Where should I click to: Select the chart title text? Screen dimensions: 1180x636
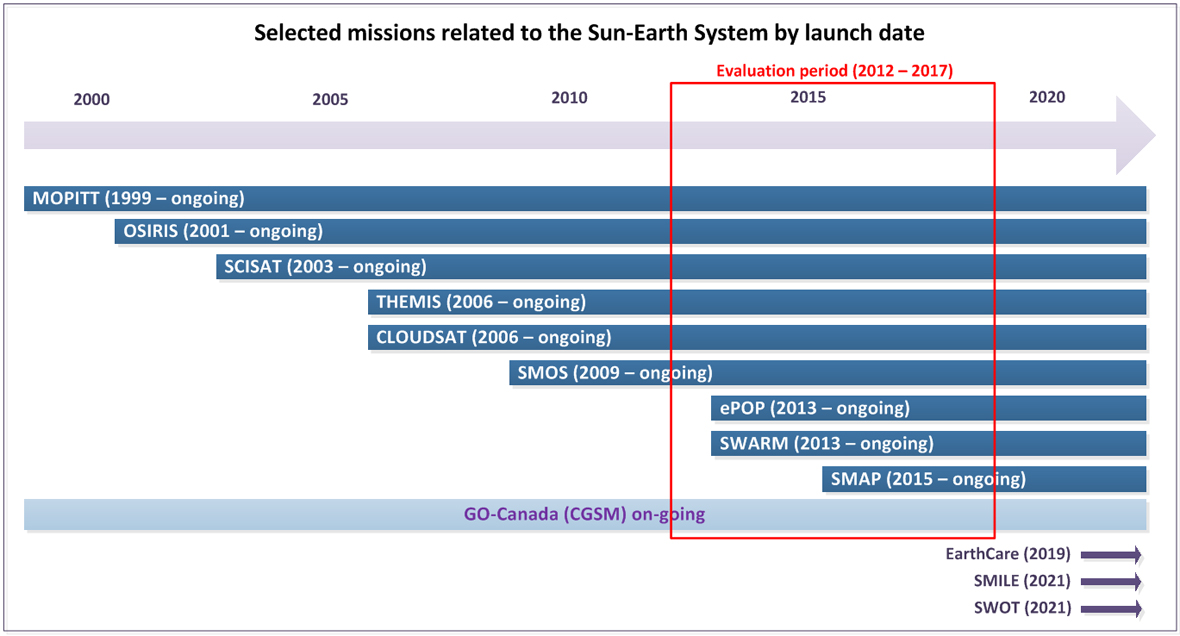click(x=589, y=33)
